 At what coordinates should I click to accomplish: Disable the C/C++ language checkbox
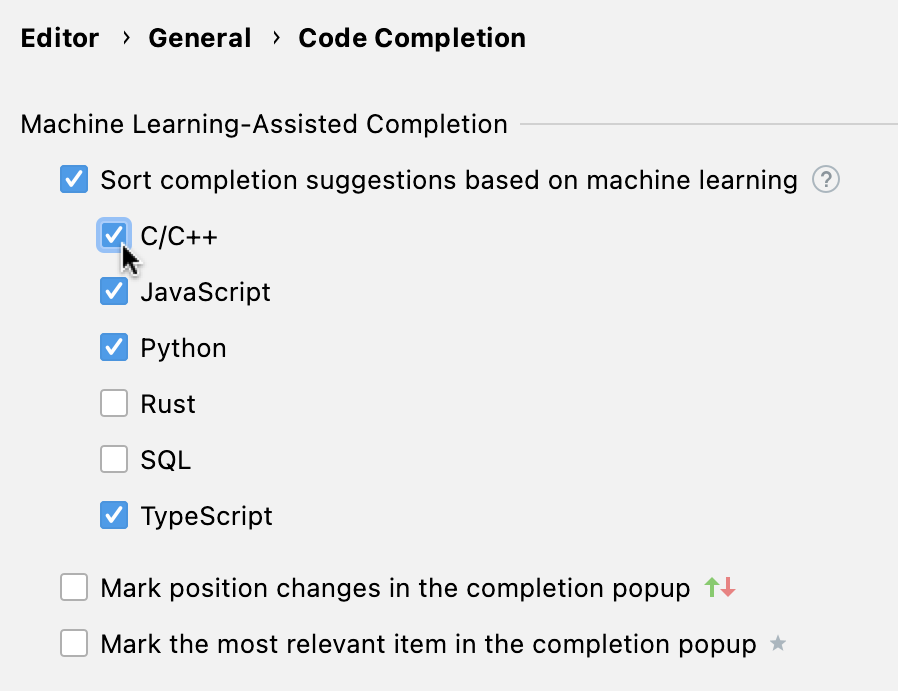pyautogui.click(x=113, y=235)
